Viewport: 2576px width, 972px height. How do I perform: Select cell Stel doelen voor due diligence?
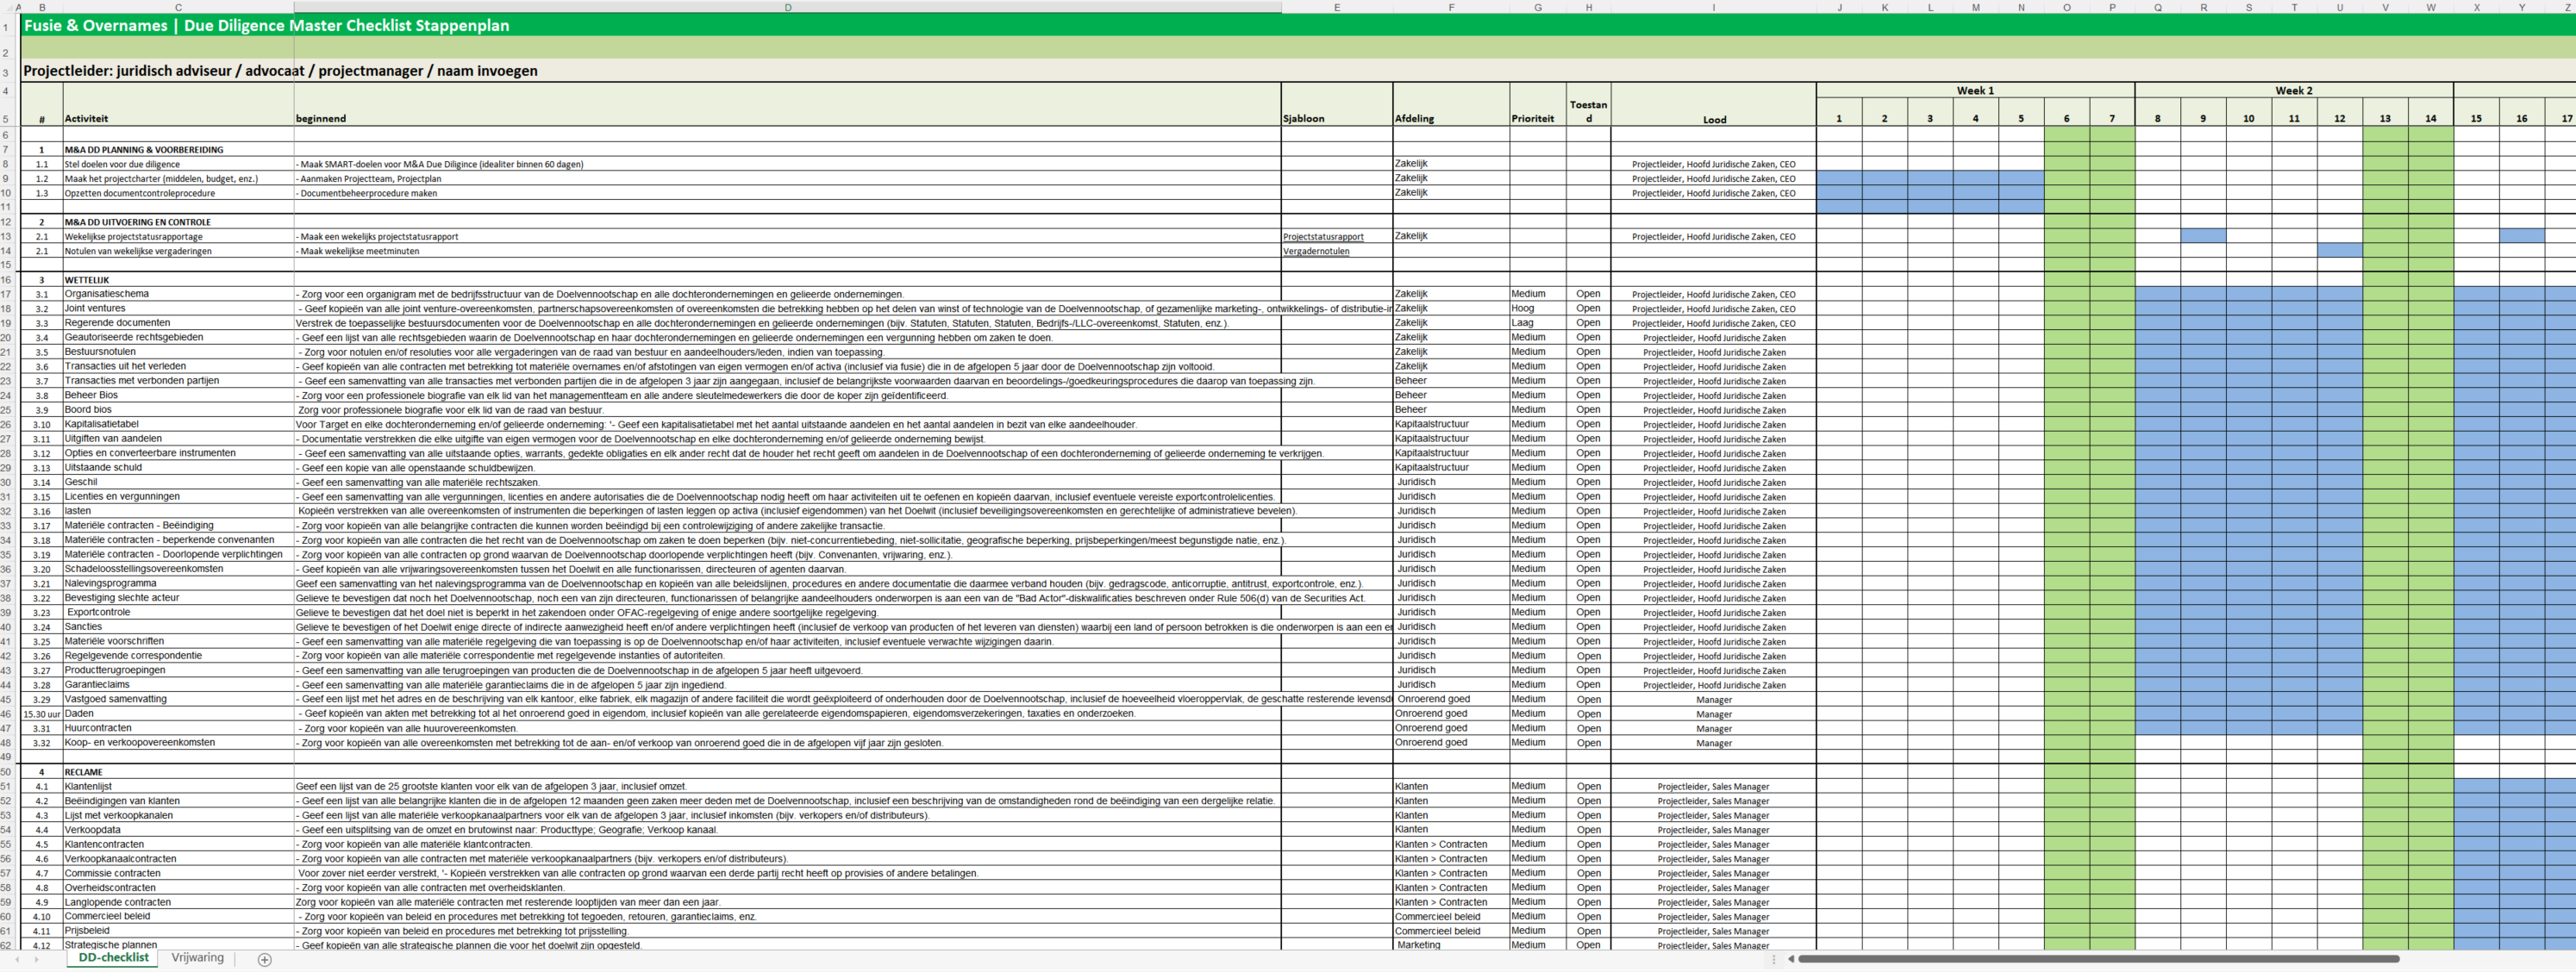[178, 164]
